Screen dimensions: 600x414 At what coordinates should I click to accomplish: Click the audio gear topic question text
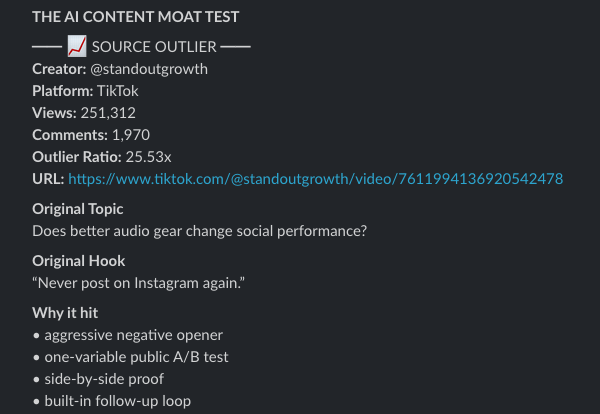[x=199, y=231]
